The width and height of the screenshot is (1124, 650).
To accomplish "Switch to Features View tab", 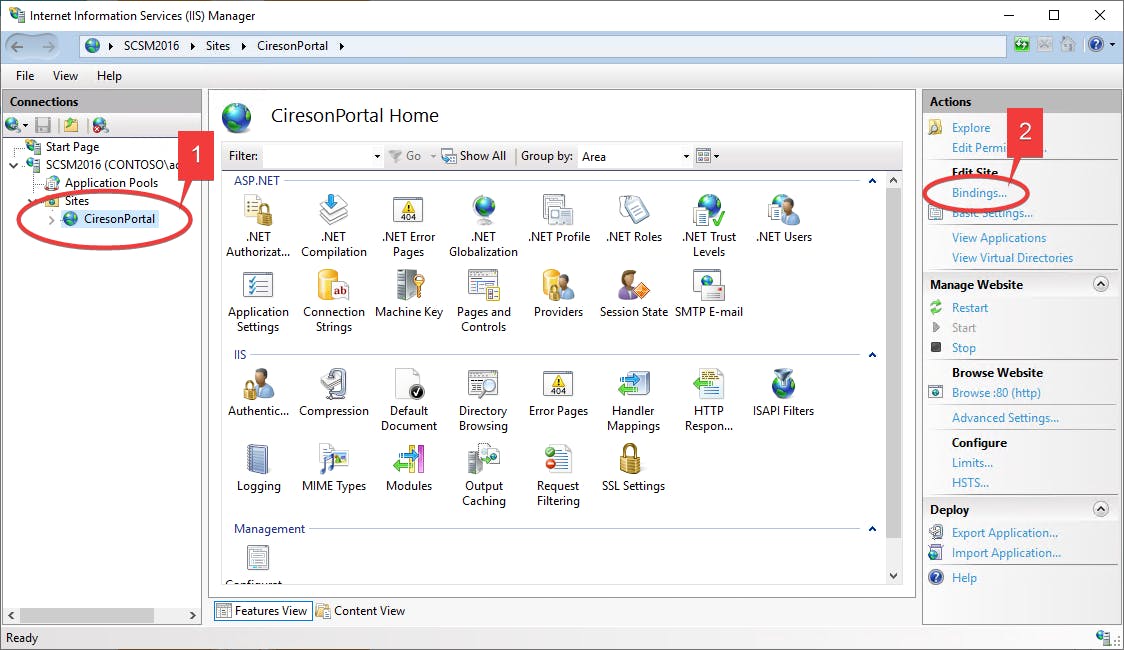I will click(263, 611).
